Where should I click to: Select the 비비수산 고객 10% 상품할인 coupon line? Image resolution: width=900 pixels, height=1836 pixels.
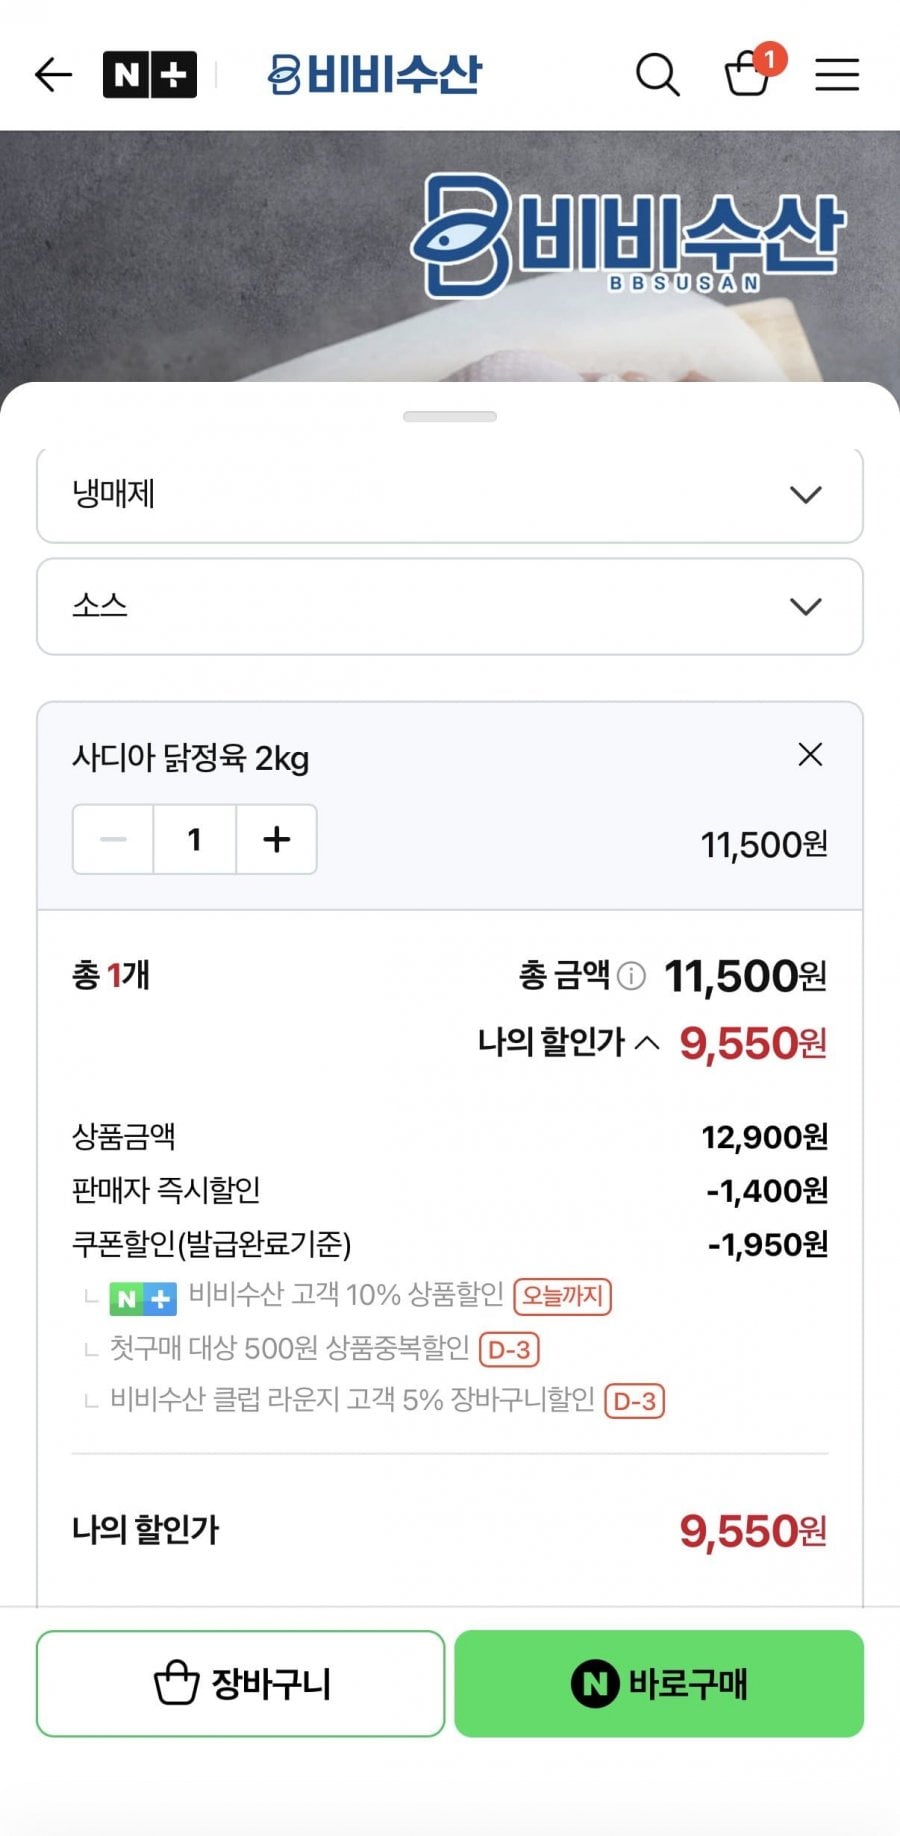coord(345,1296)
